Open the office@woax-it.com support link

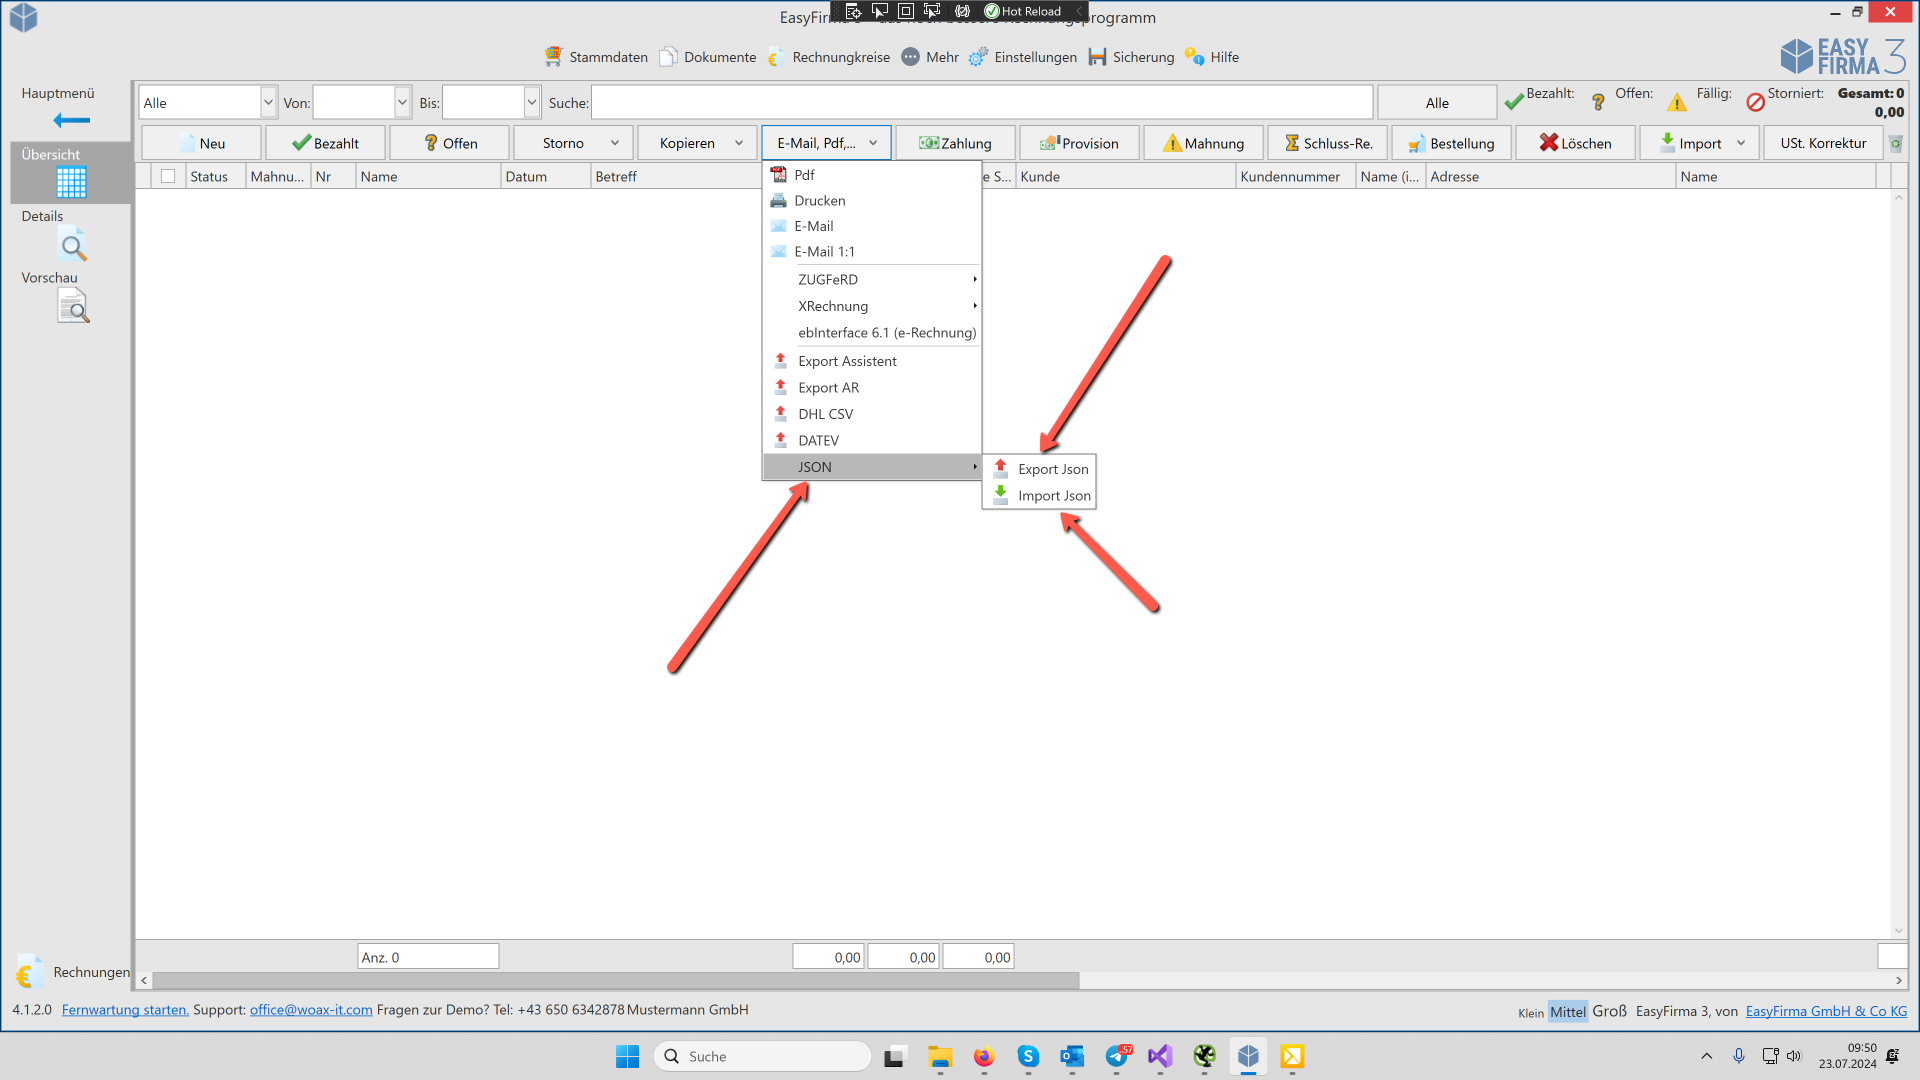click(x=311, y=1010)
